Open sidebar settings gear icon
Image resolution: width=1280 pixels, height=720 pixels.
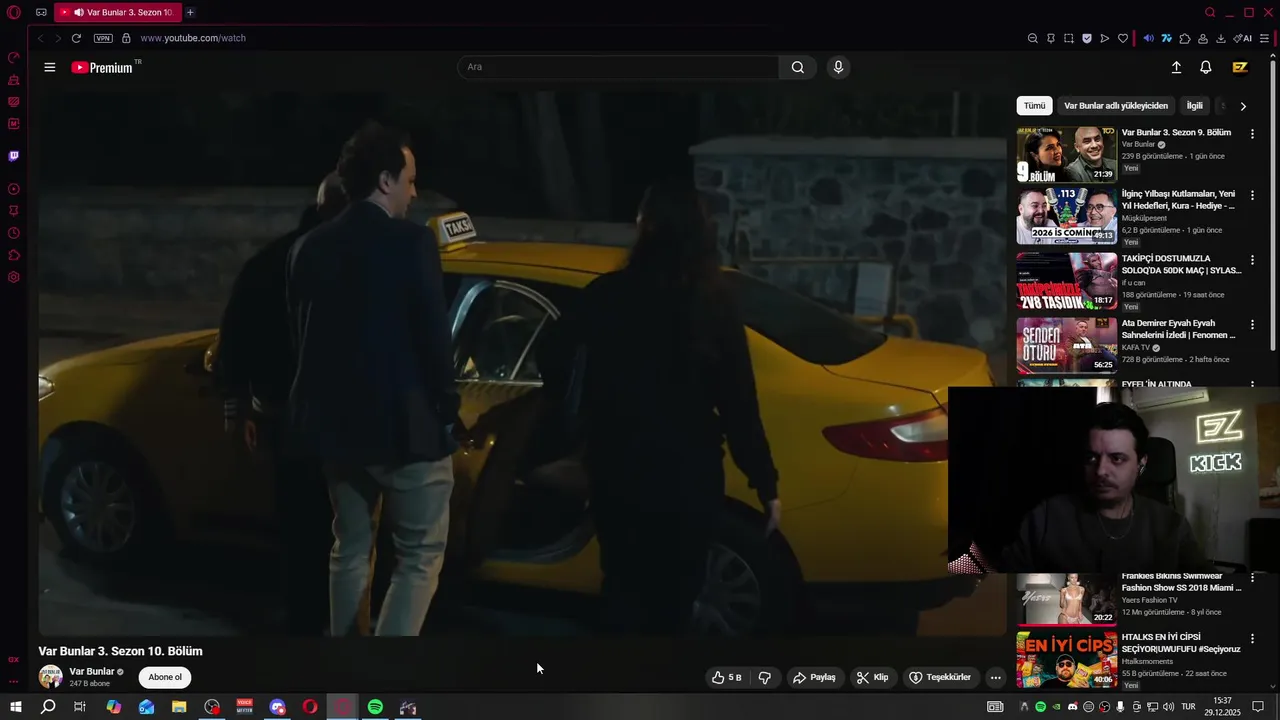pos(14,277)
